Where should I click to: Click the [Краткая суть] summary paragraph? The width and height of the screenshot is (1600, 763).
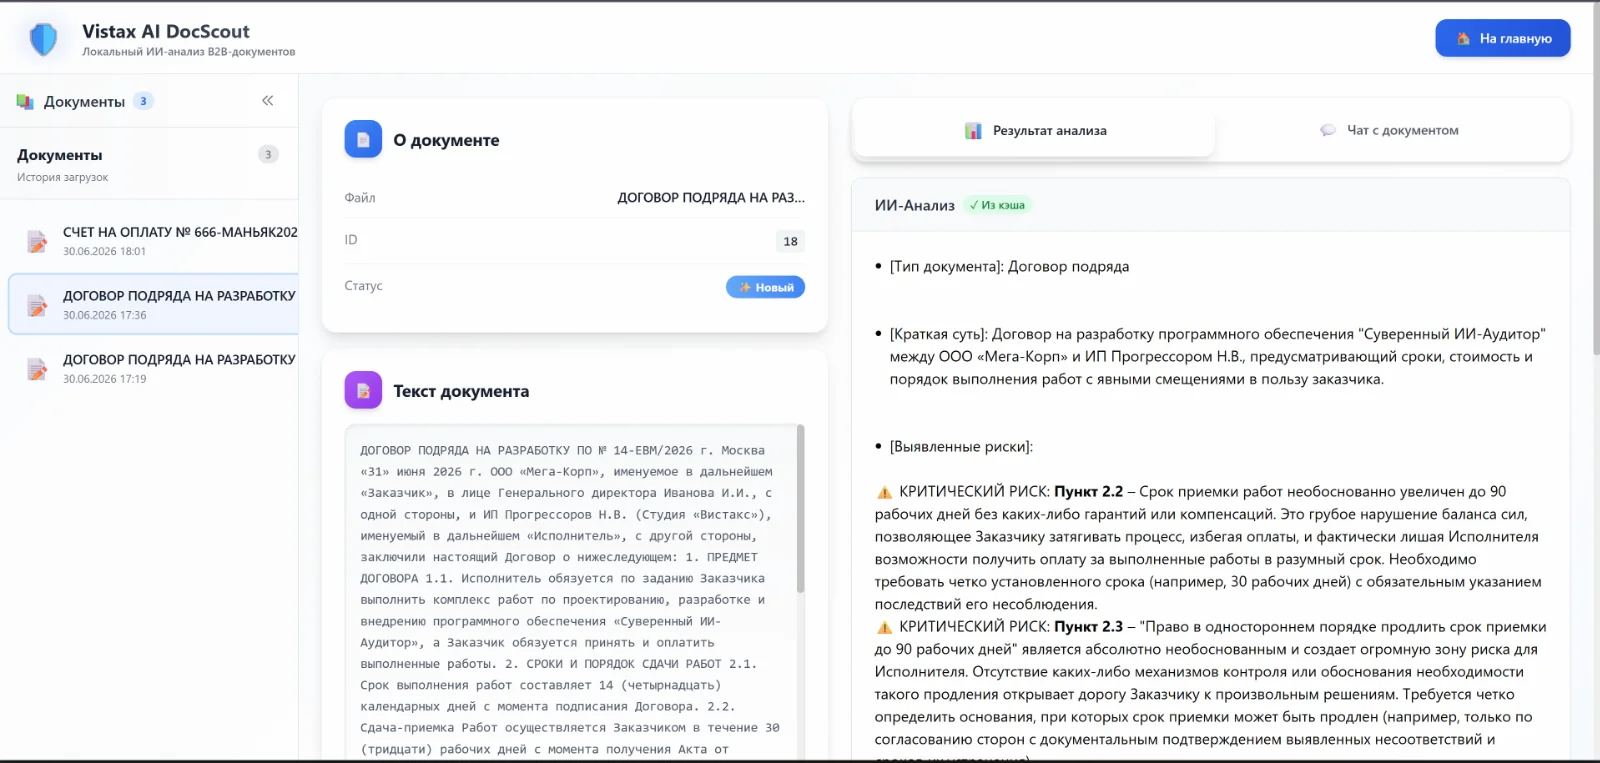[1217, 357]
